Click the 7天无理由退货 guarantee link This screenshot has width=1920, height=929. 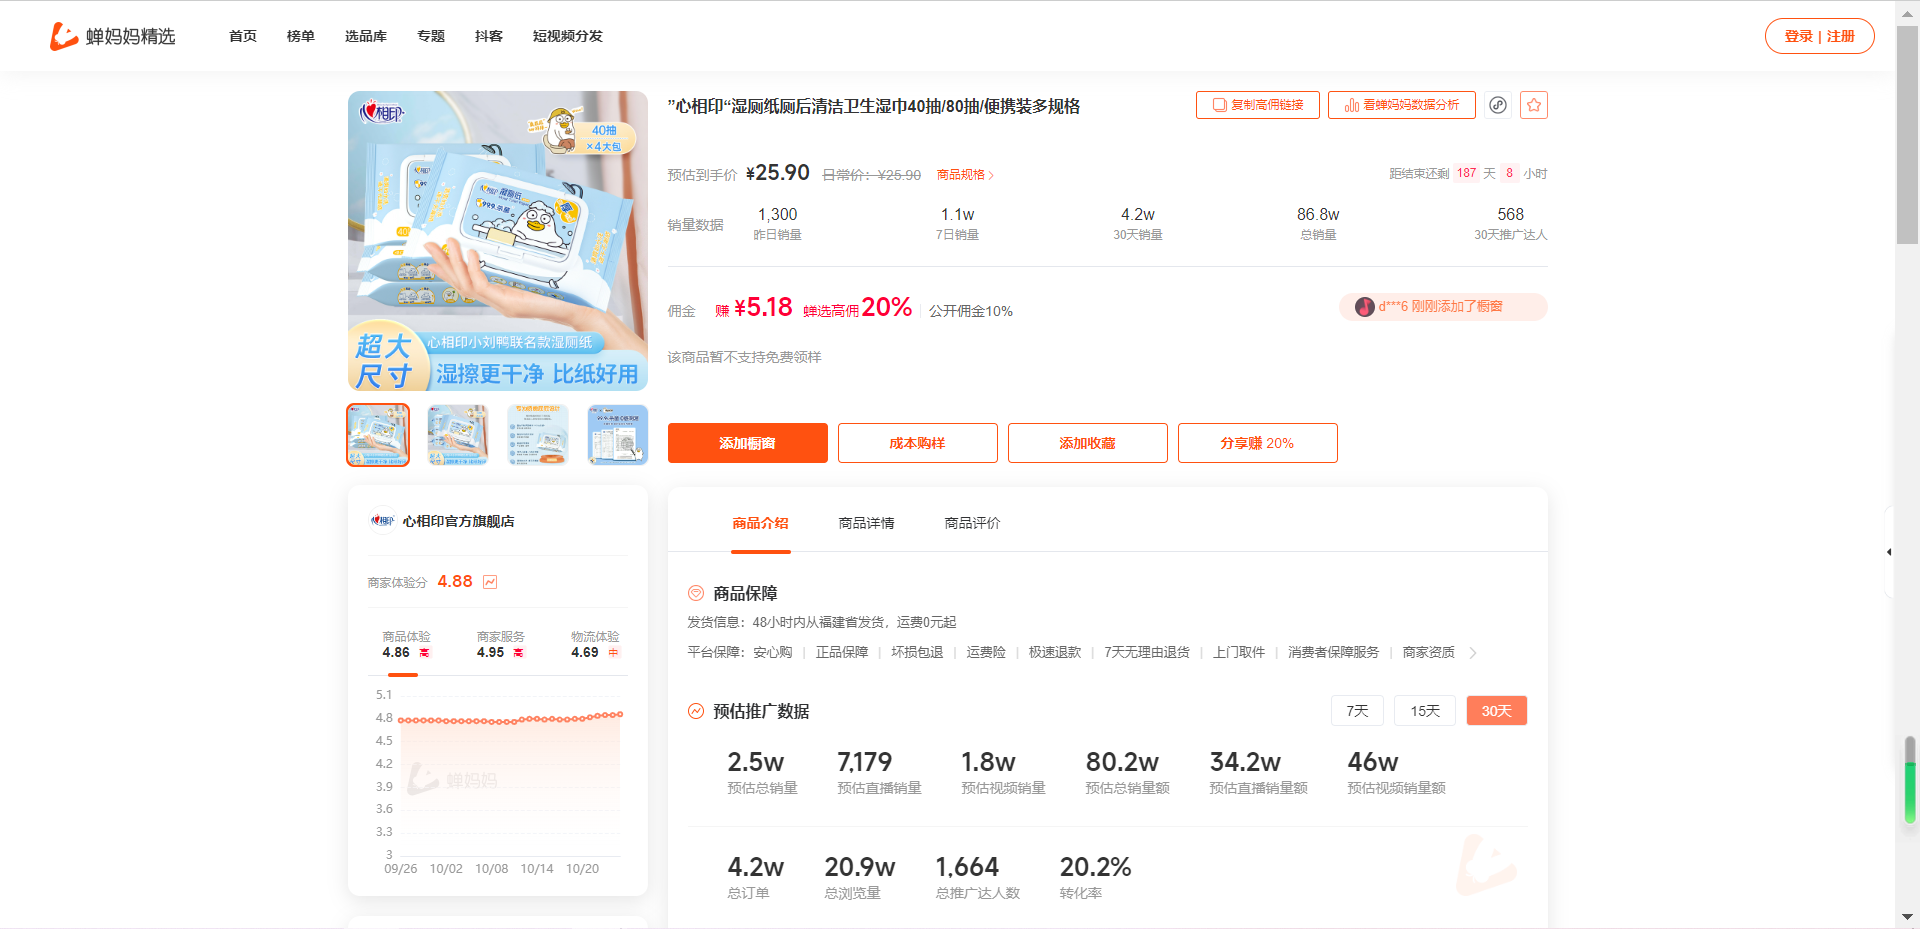[1147, 652]
